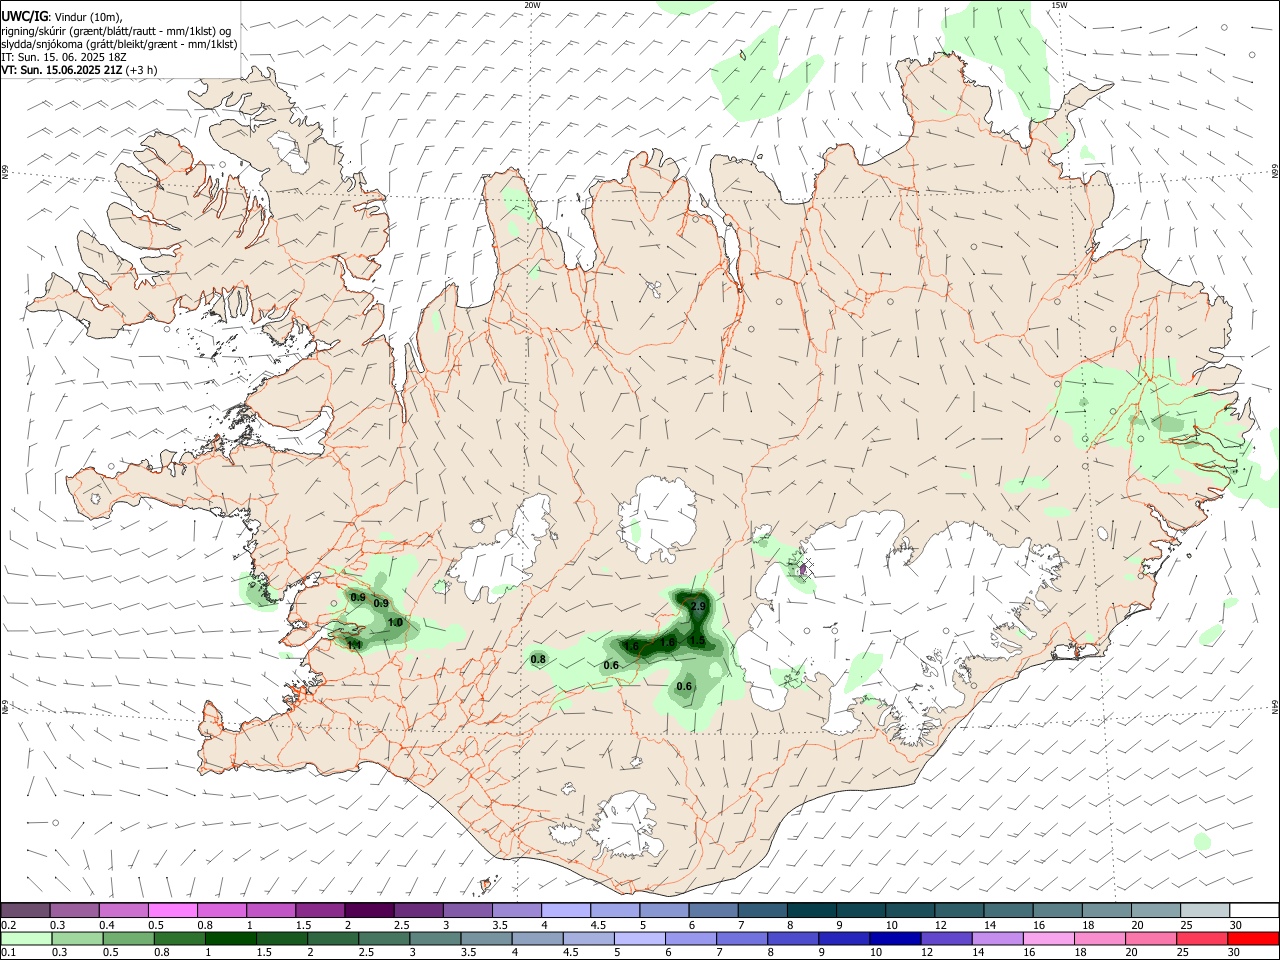Click the lightest green swatch starting the rain scale
Screen dimensions: 1280x960
pos(26,938)
